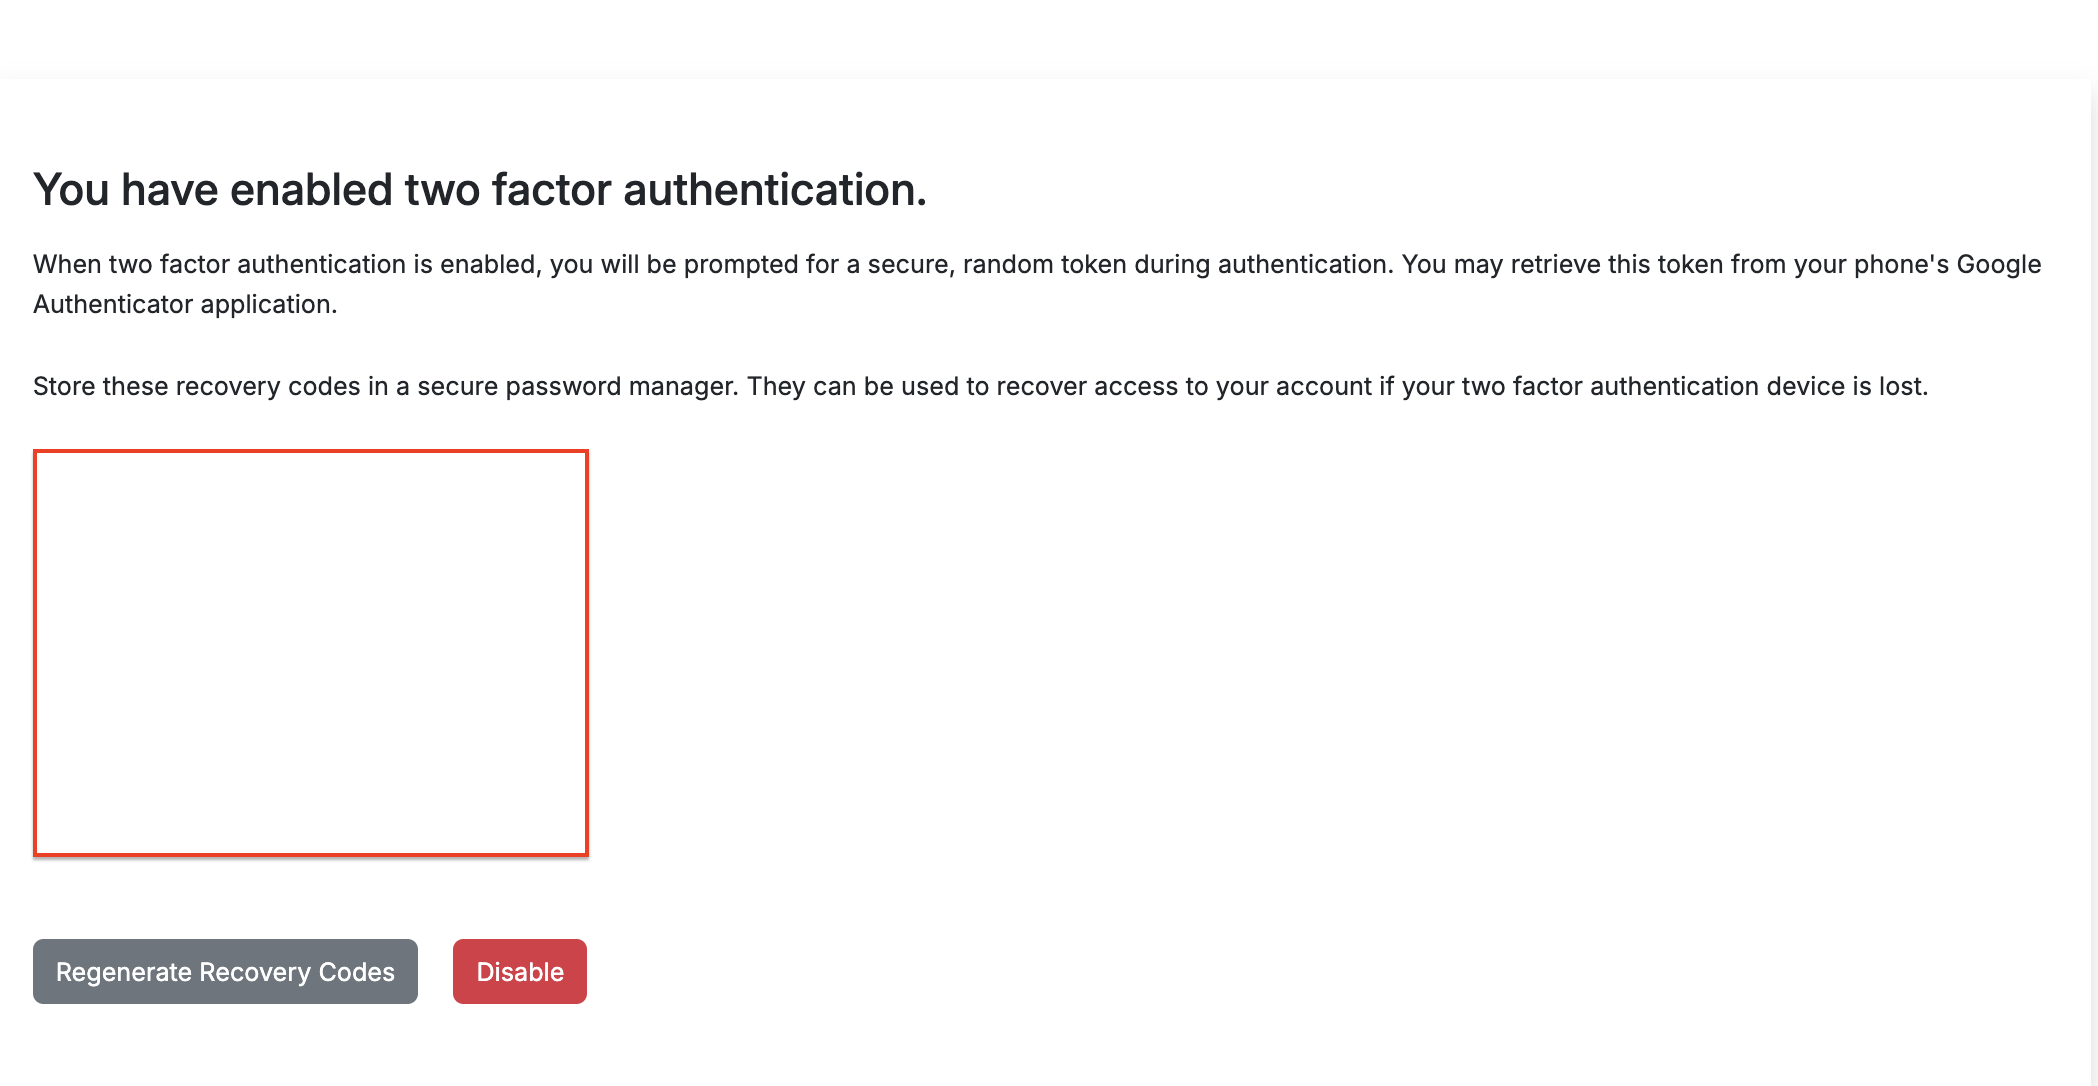Click the blank white header bar at top

[1049, 38]
